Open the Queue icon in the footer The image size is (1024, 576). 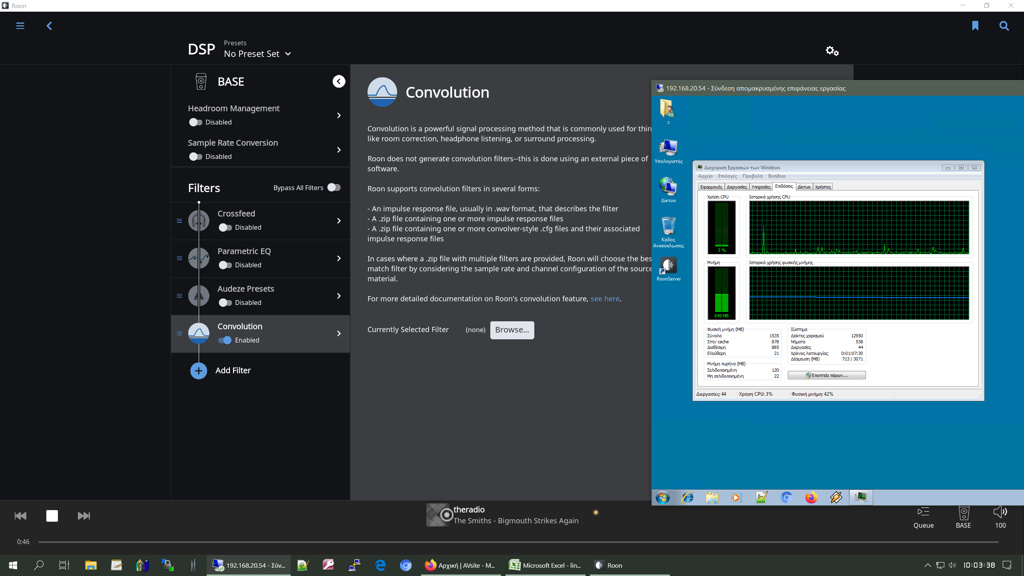tap(923, 512)
